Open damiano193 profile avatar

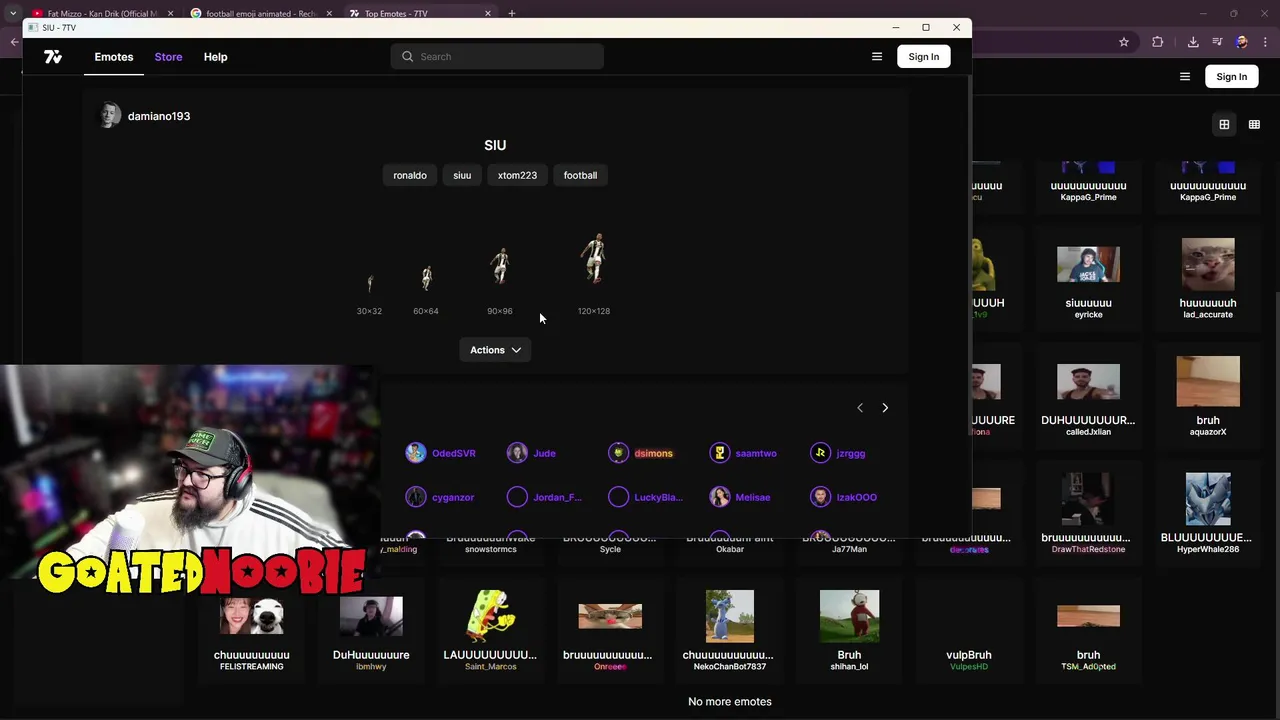tap(109, 116)
